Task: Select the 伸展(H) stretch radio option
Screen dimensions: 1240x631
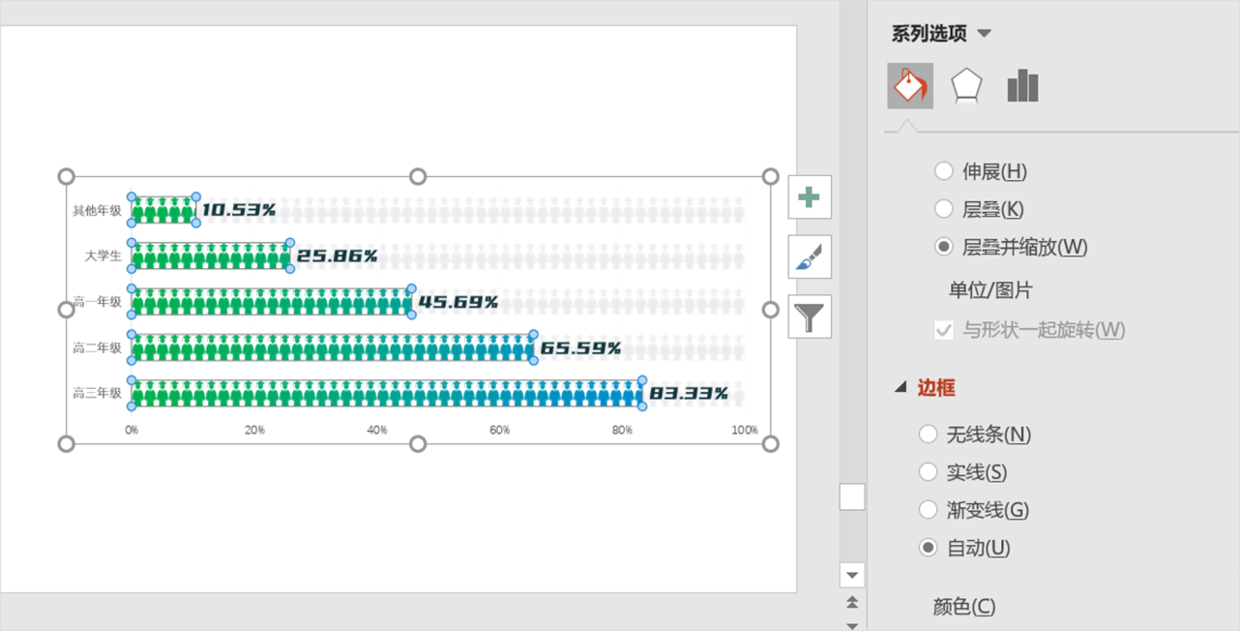Action: [943, 172]
